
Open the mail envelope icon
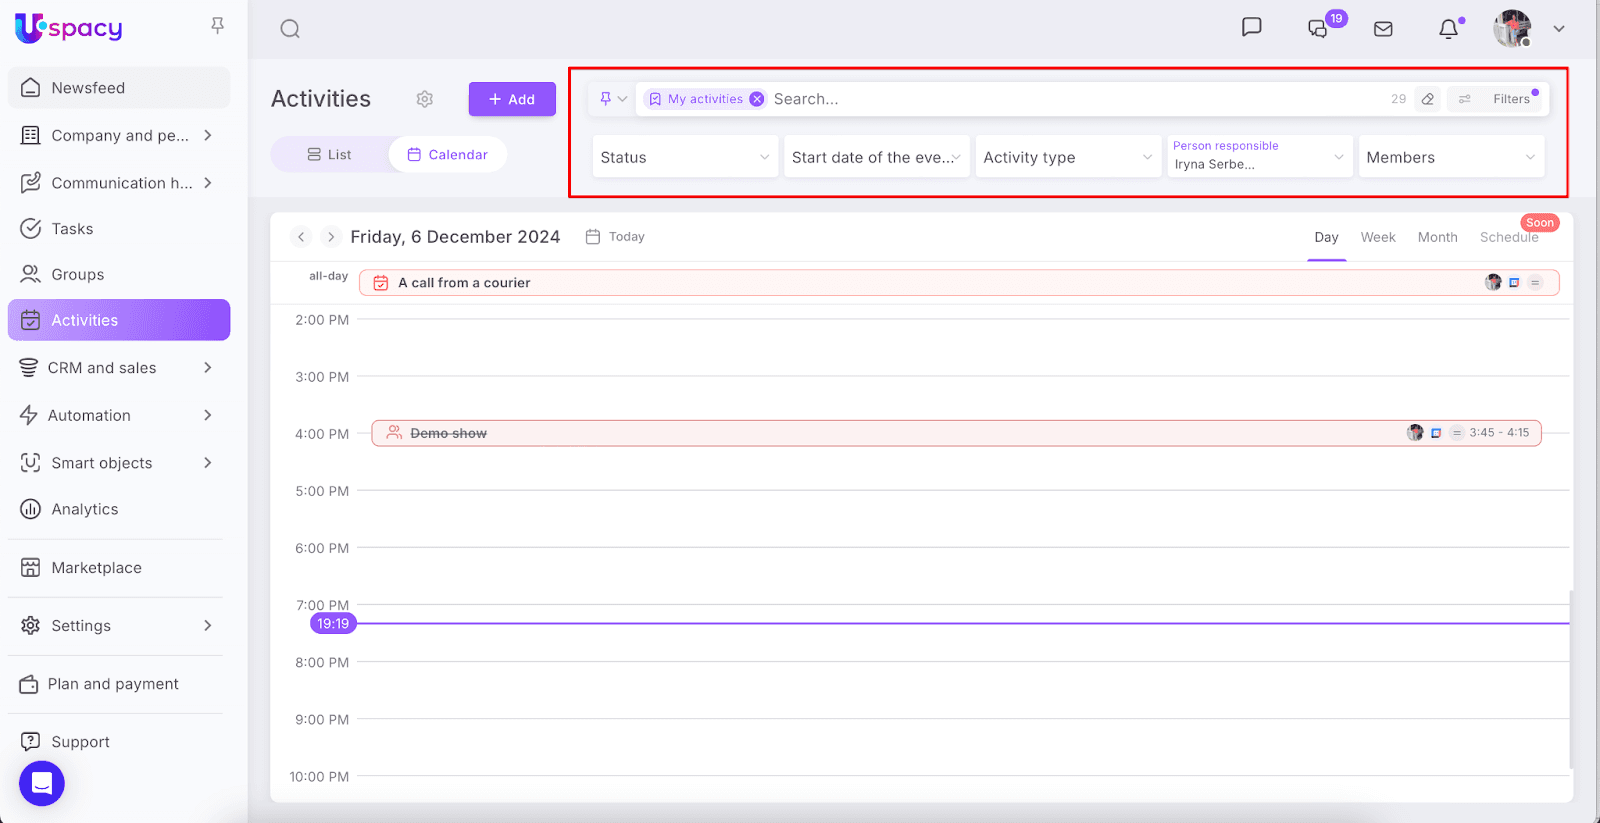tap(1383, 29)
